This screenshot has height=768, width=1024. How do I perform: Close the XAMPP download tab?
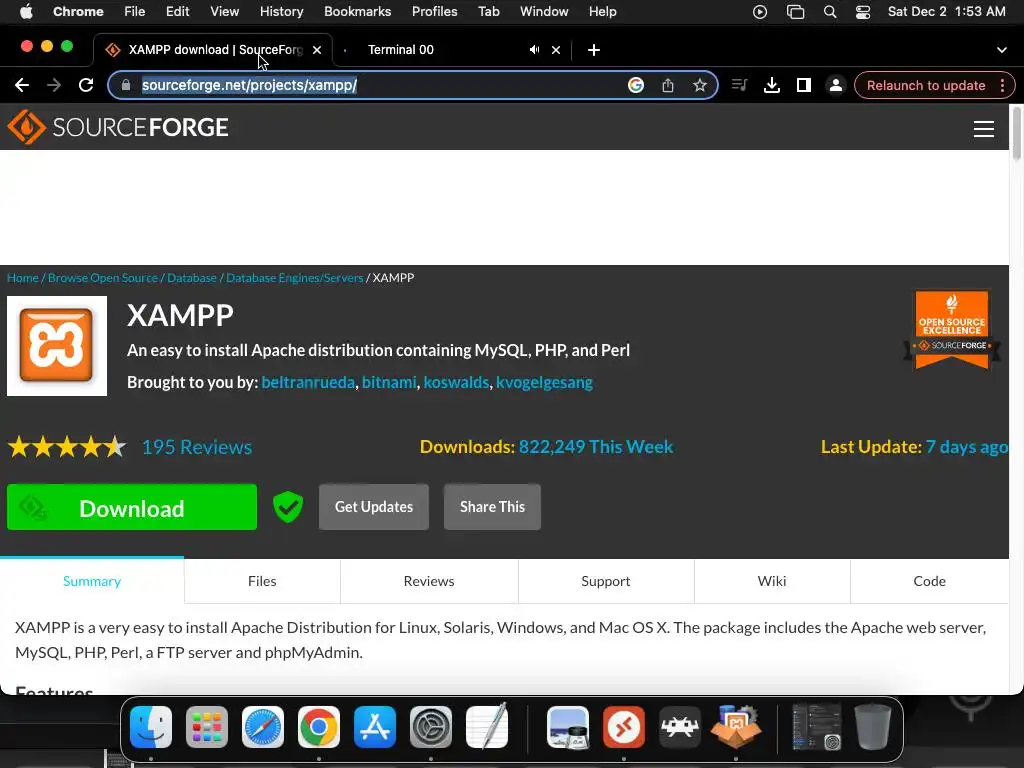click(x=317, y=50)
